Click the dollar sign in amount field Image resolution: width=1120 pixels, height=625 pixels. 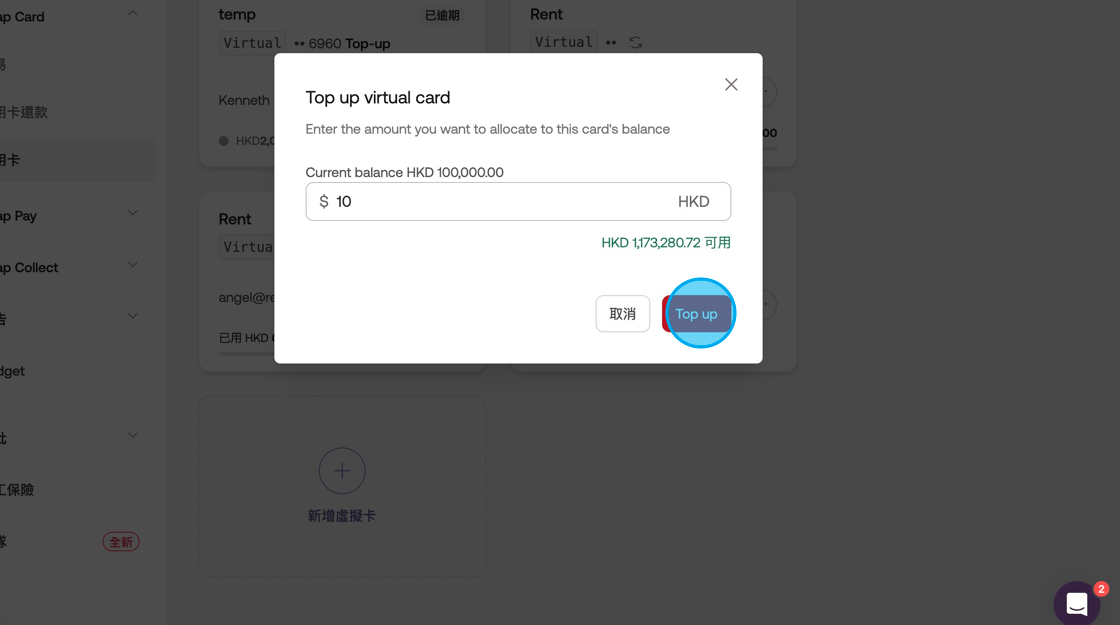point(324,202)
